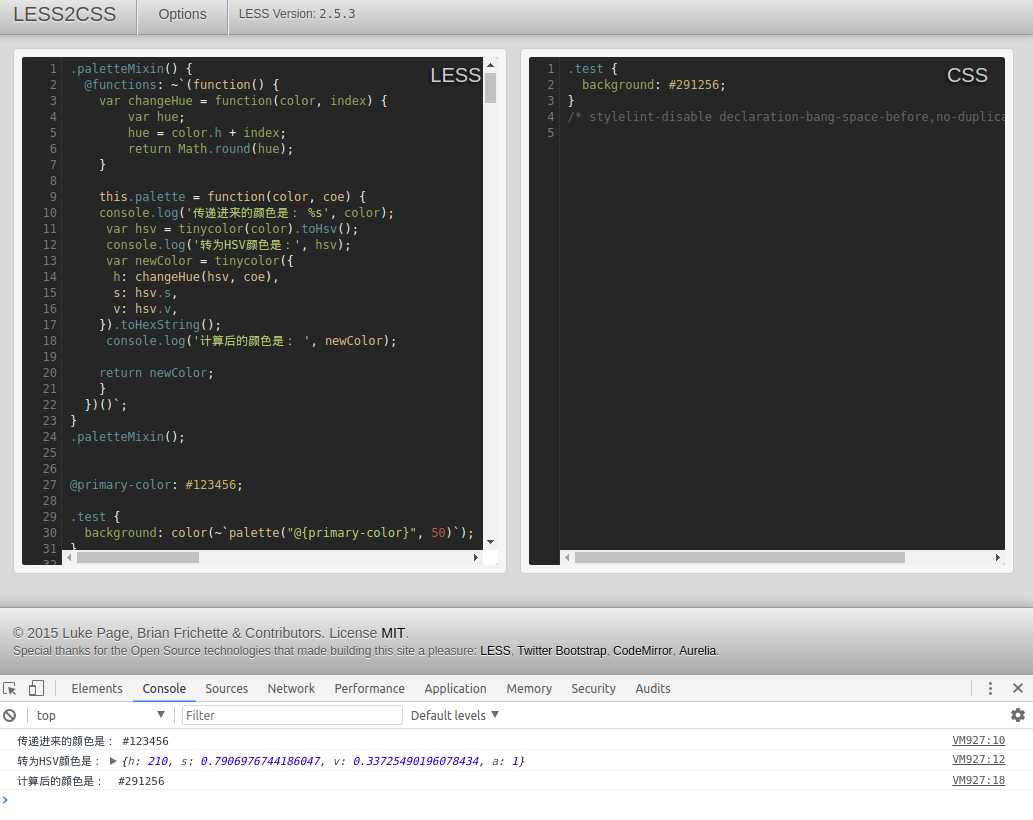The image size is (1033, 820).
Task: Click '@primary-color: #123456;' line in LESS editor
Action: click(x=156, y=485)
